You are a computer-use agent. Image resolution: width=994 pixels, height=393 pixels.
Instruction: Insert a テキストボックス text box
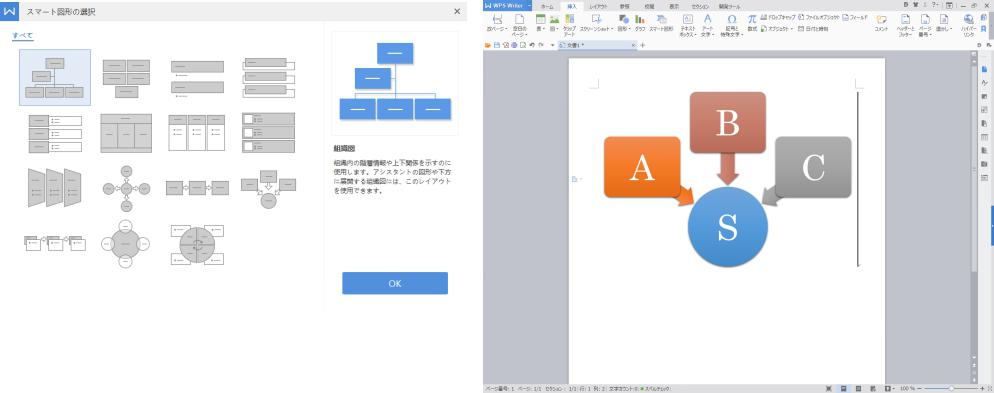point(687,25)
